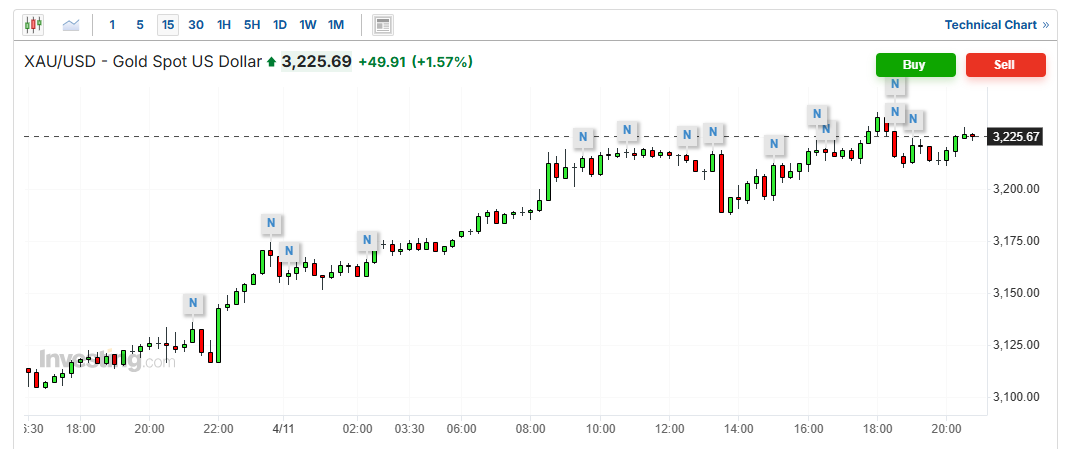The width and height of the screenshot is (1071, 449).
Task: Click the 16:00 time axis label
Action: coord(808,429)
